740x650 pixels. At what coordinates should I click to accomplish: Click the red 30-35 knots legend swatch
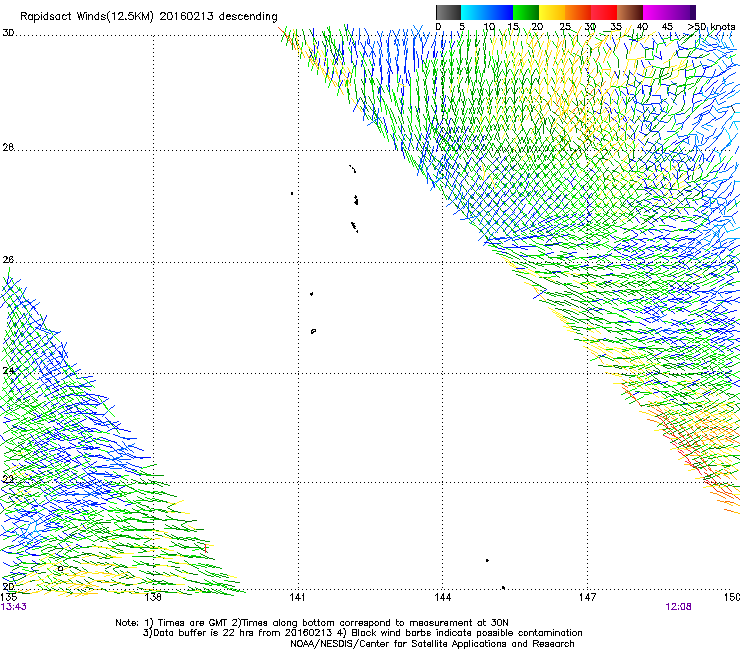click(604, 12)
